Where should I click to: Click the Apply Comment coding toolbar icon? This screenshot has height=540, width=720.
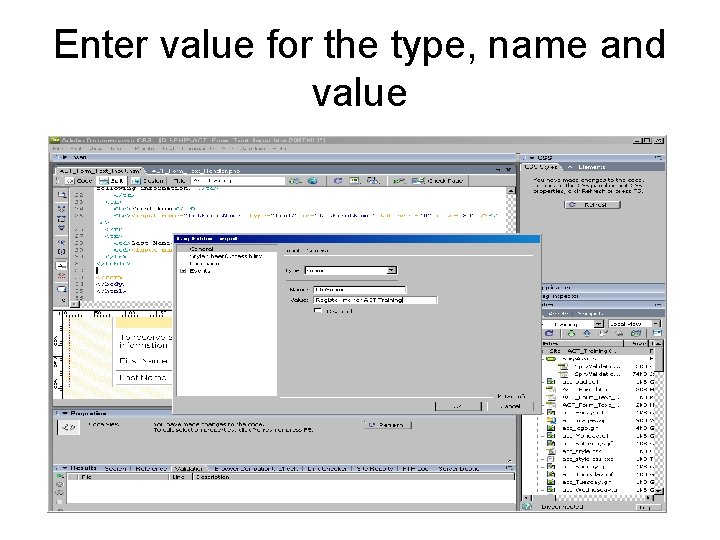(x=62, y=289)
